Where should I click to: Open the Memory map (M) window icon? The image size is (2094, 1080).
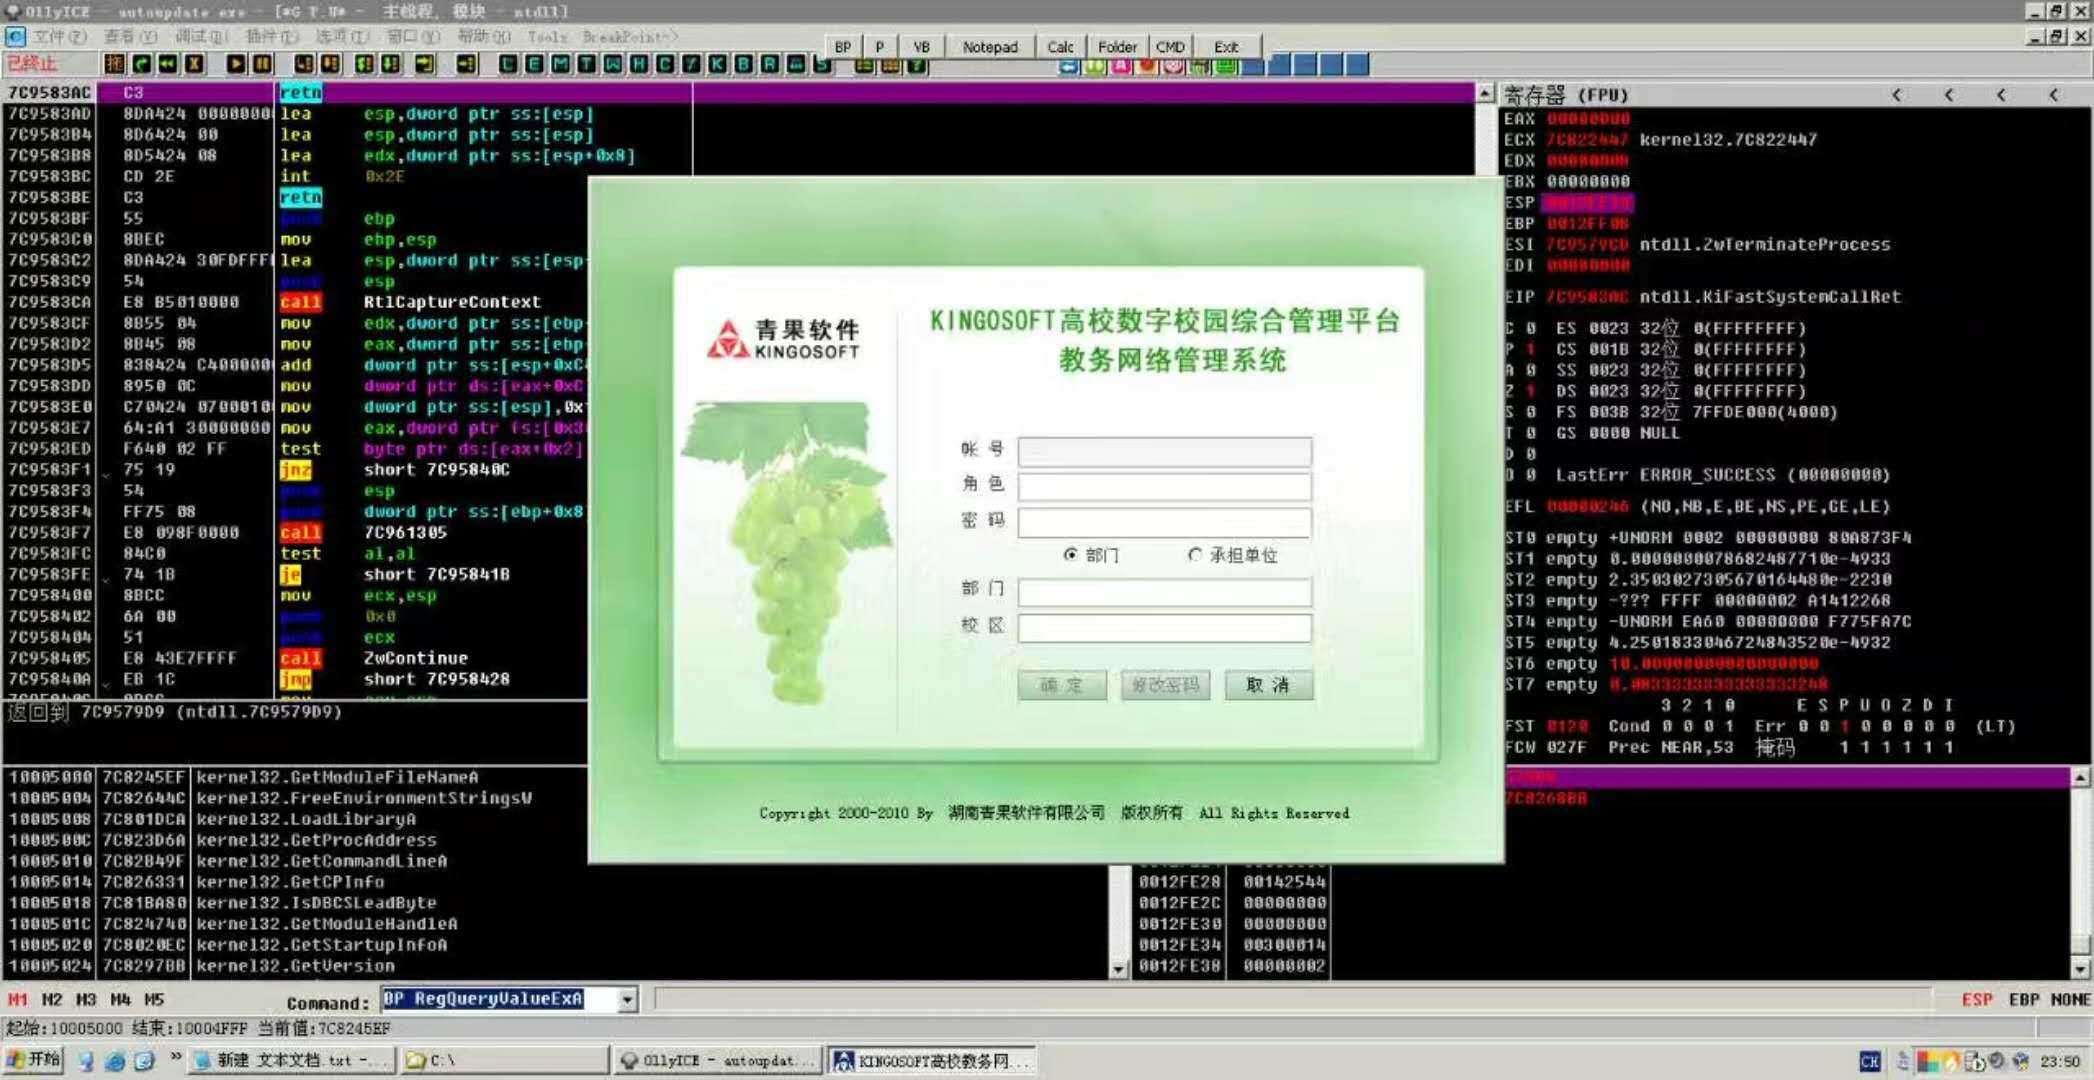pyautogui.click(x=560, y=65)
